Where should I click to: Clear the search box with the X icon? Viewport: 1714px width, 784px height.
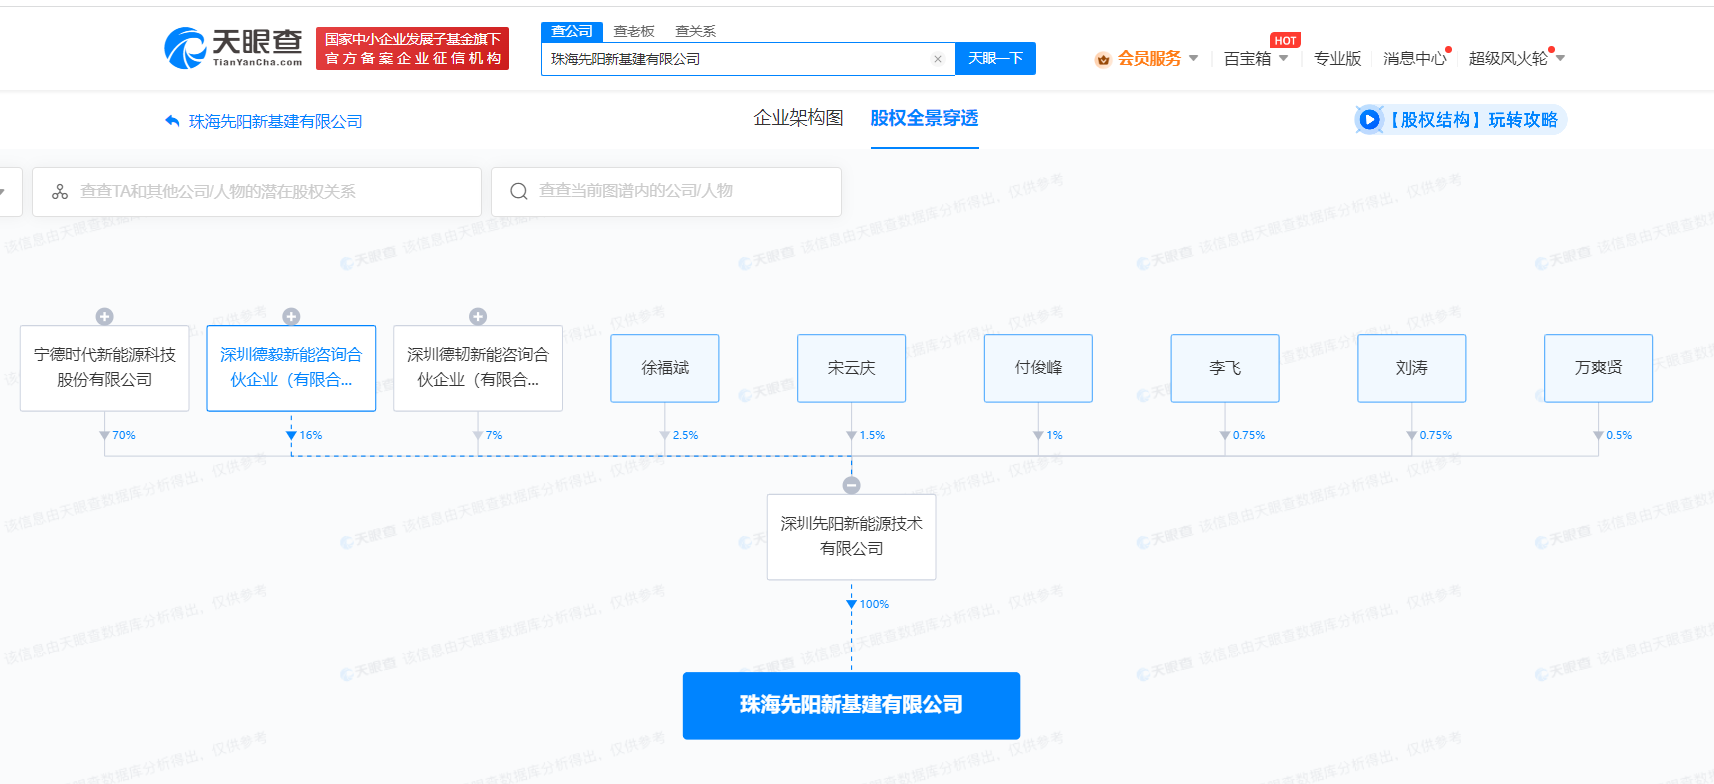tap(938, 59)
